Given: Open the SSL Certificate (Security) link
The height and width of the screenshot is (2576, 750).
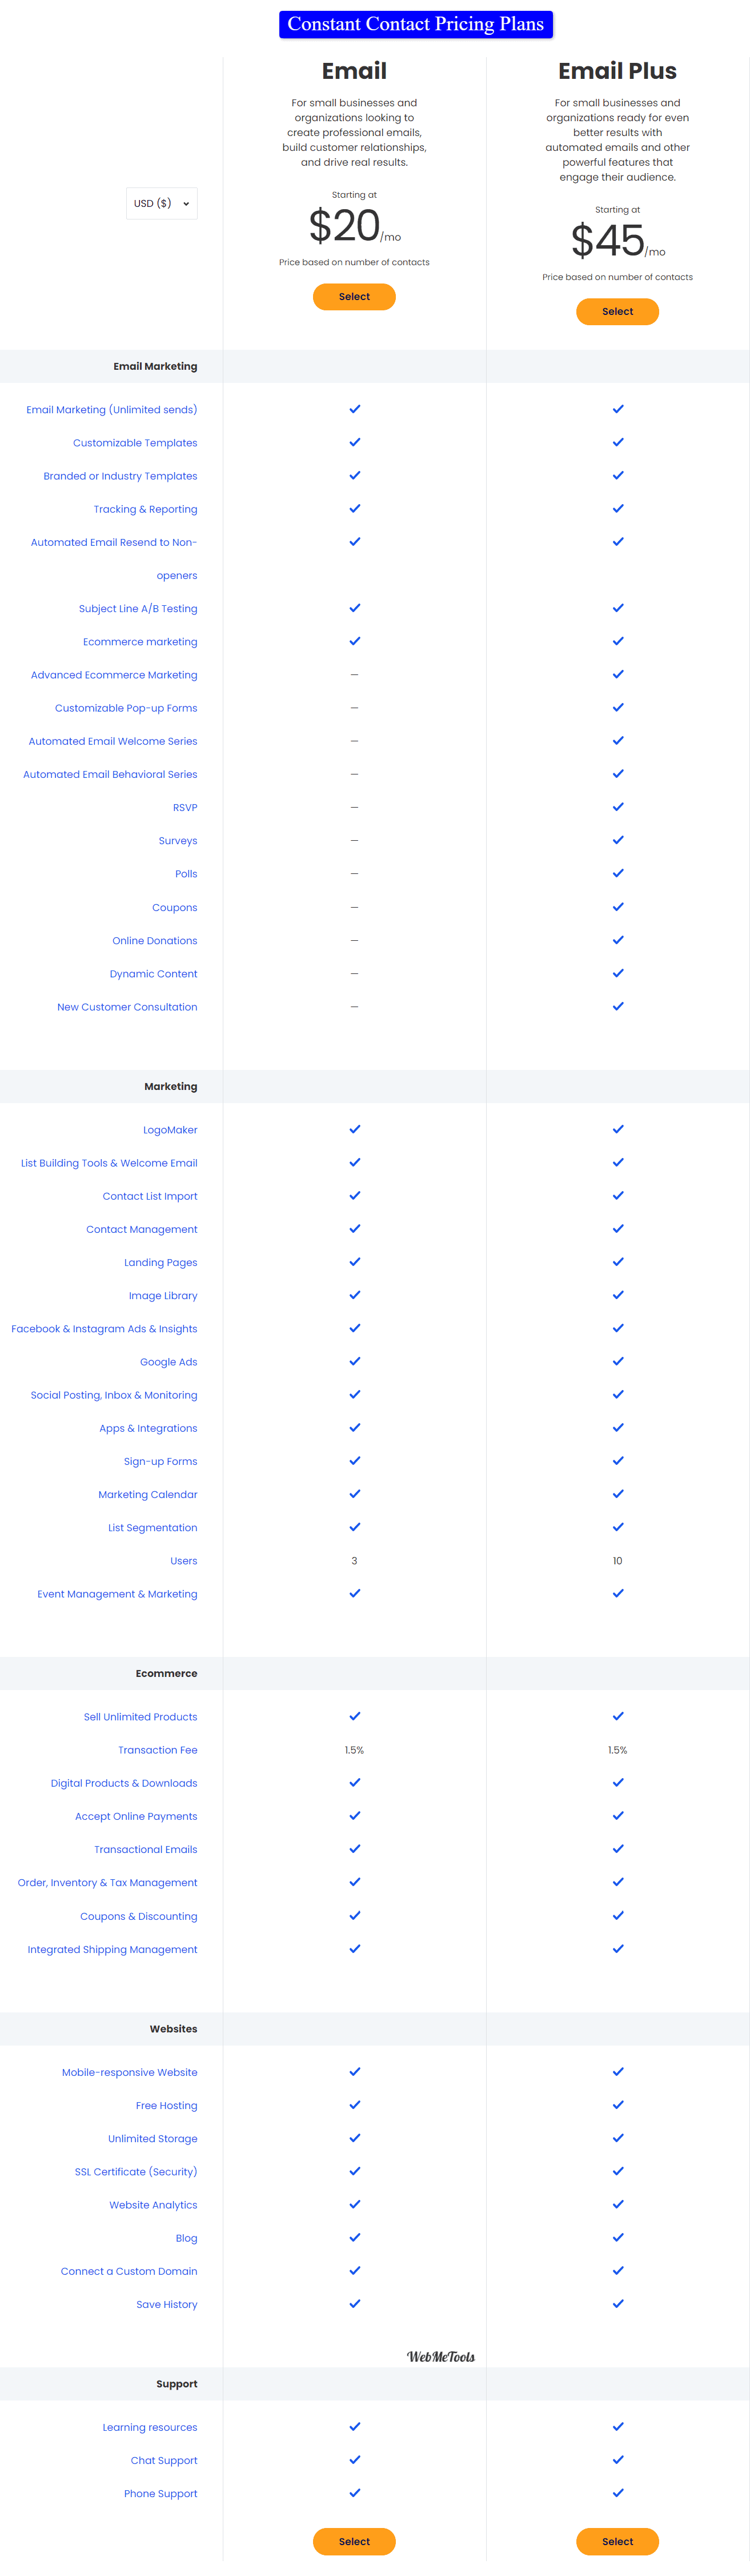Looking at the screenshot, I should click(136, 2172).
